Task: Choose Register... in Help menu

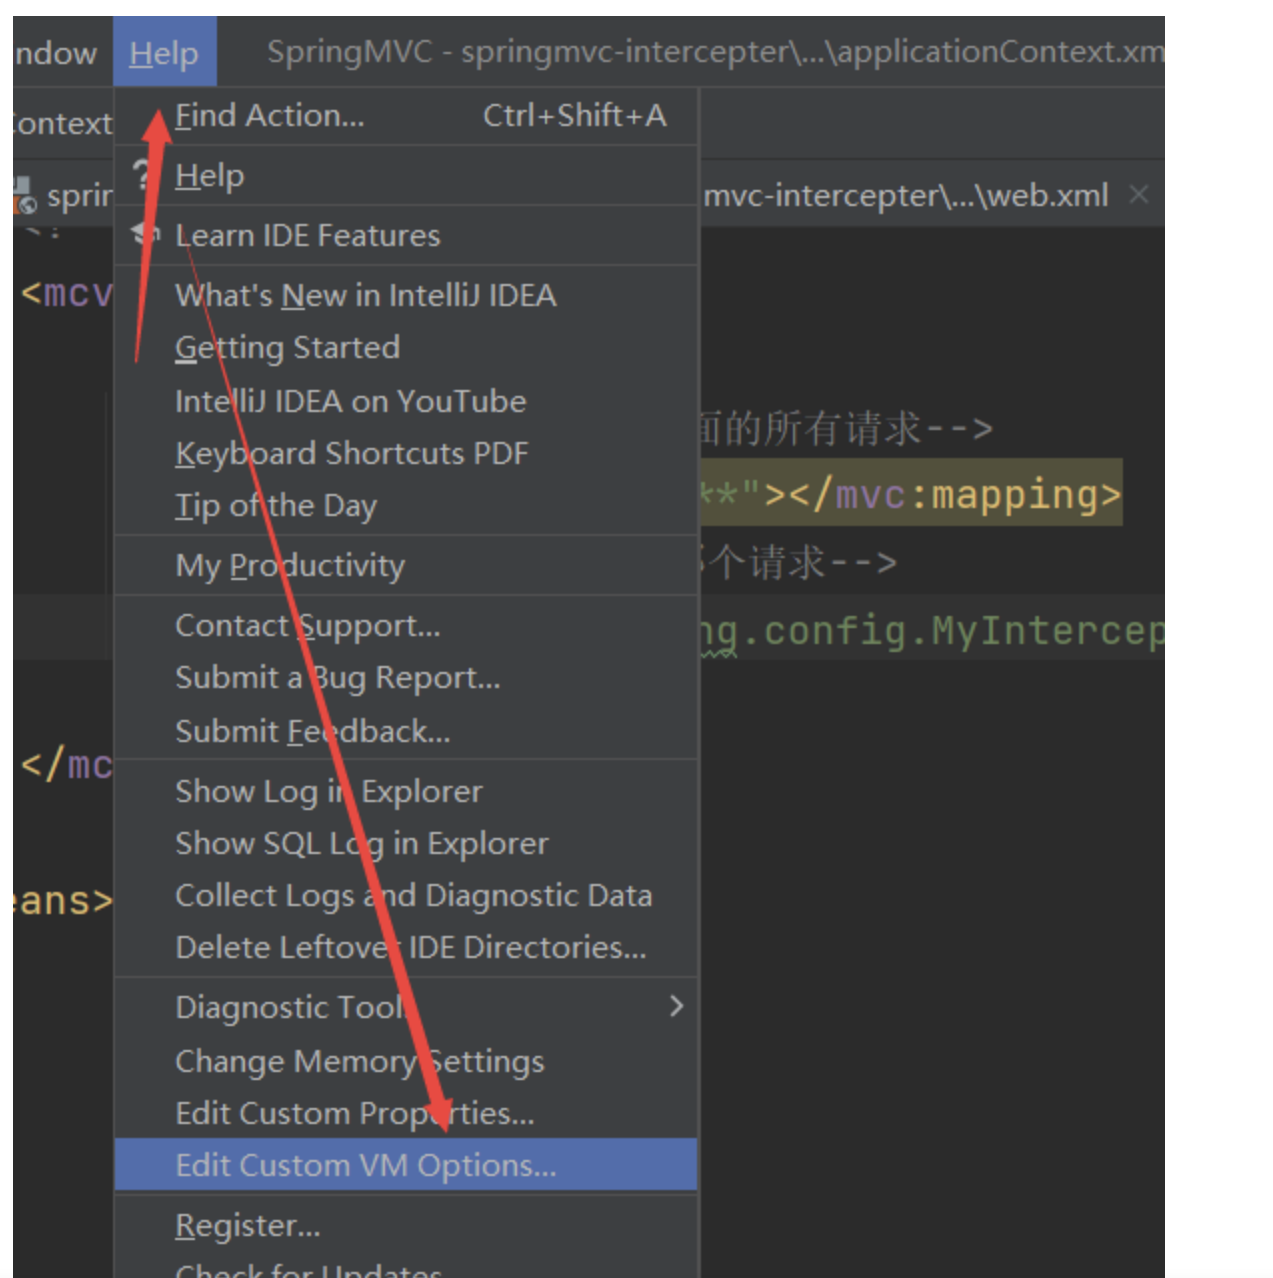Action: coord(406,1226)
